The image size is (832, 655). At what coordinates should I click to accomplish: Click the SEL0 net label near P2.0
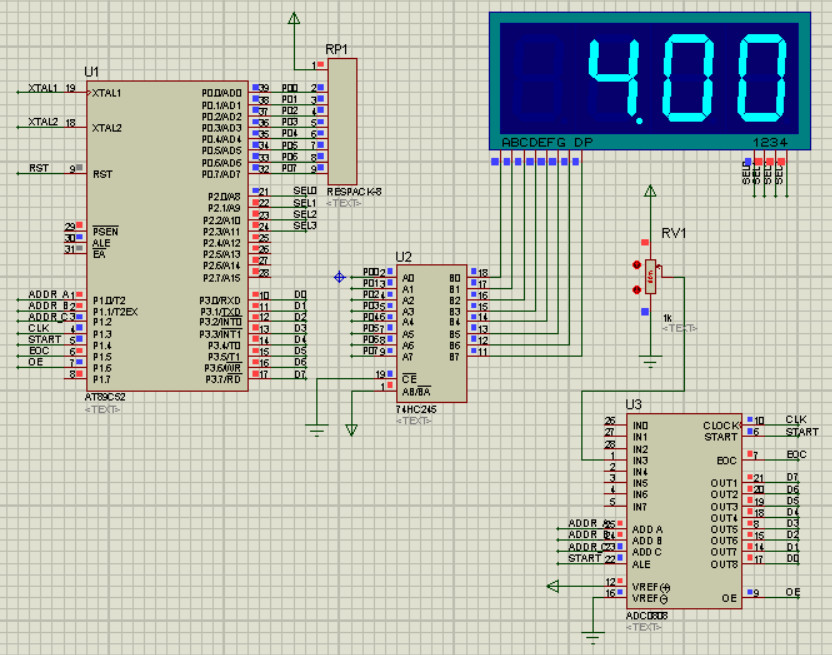click(304, 191)
